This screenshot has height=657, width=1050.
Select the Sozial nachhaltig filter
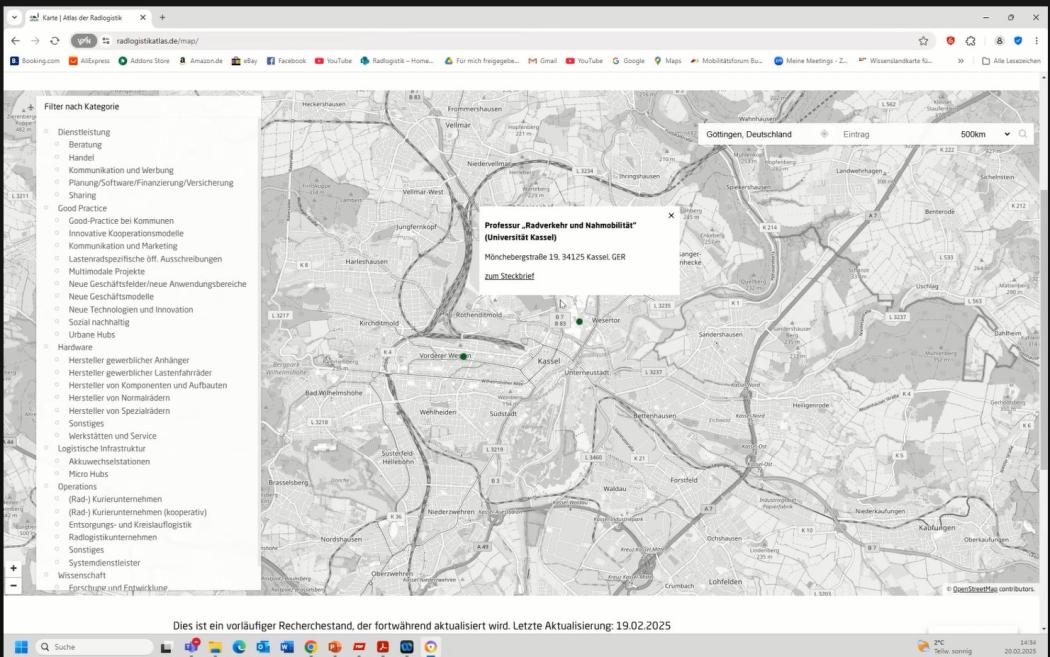click(99, 322)
